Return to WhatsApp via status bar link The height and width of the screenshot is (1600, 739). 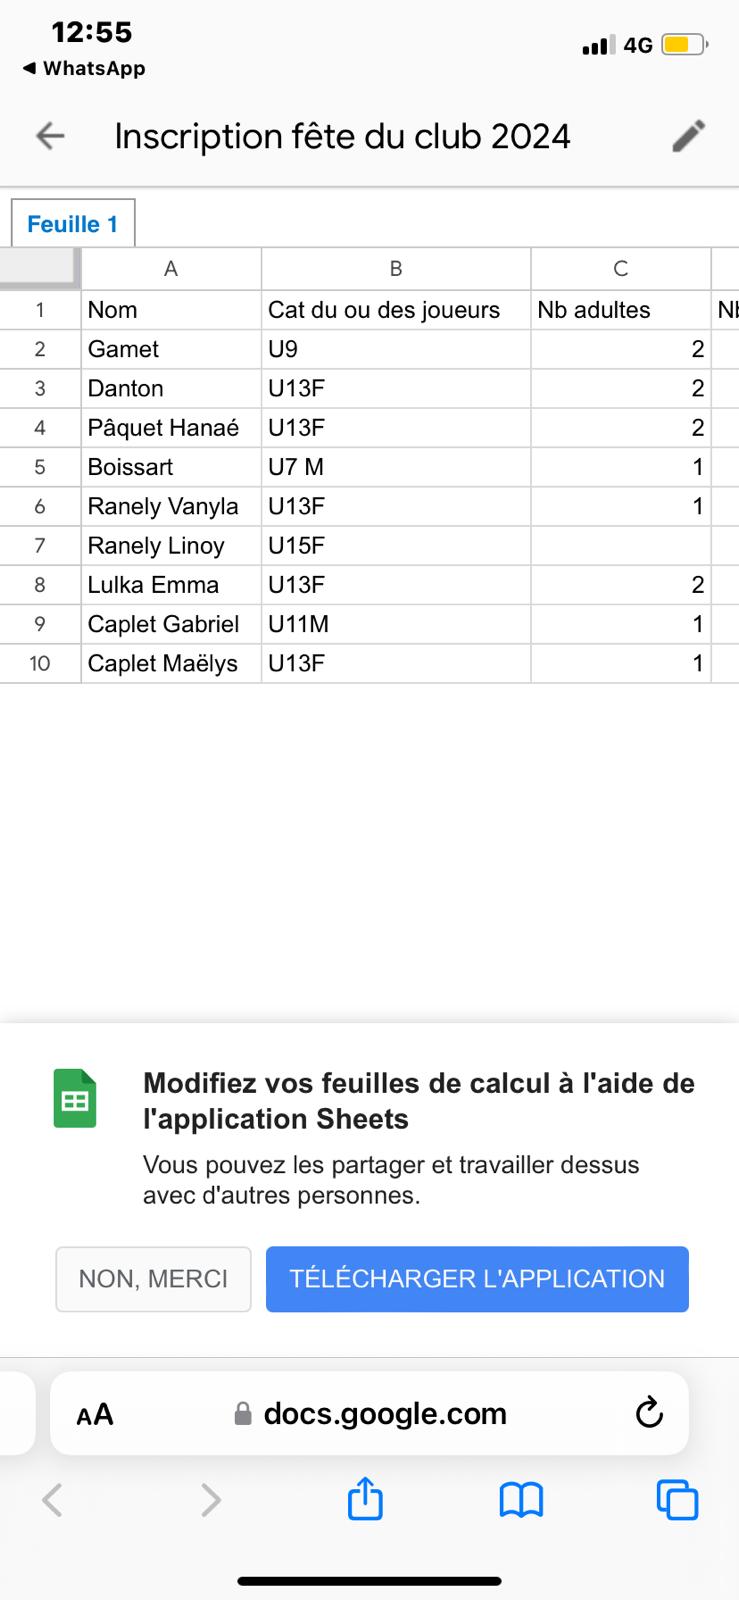84,68
